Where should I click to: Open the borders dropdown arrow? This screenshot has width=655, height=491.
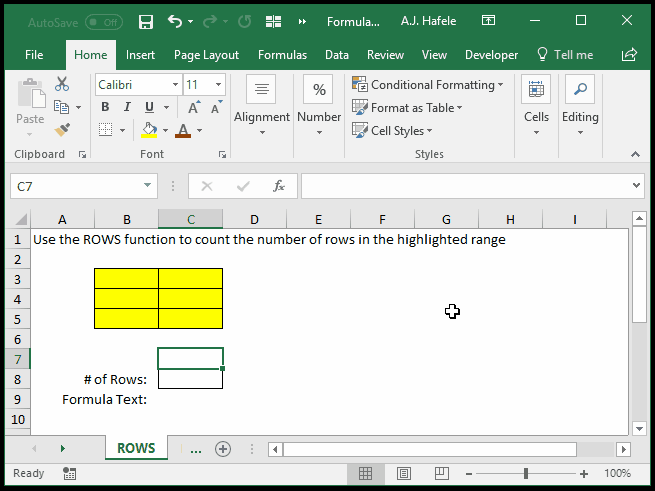pyautogui.click(x=122, y=130)
